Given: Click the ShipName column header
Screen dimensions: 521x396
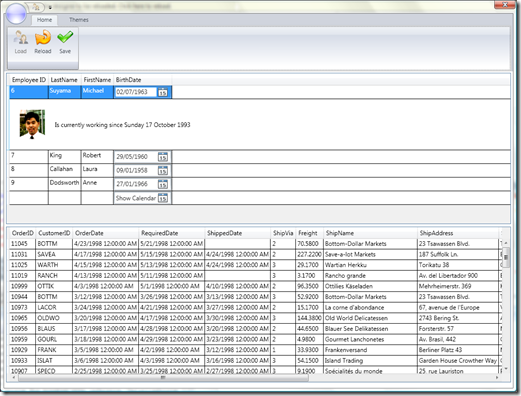Looking at the screenshot, I should pos(370,233).
